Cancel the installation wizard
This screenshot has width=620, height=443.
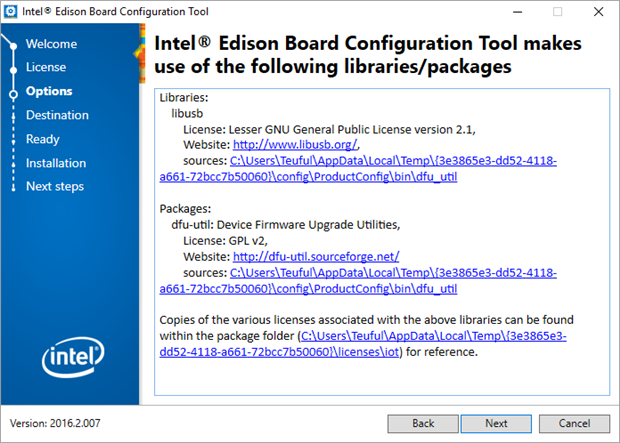coord(574,423)
